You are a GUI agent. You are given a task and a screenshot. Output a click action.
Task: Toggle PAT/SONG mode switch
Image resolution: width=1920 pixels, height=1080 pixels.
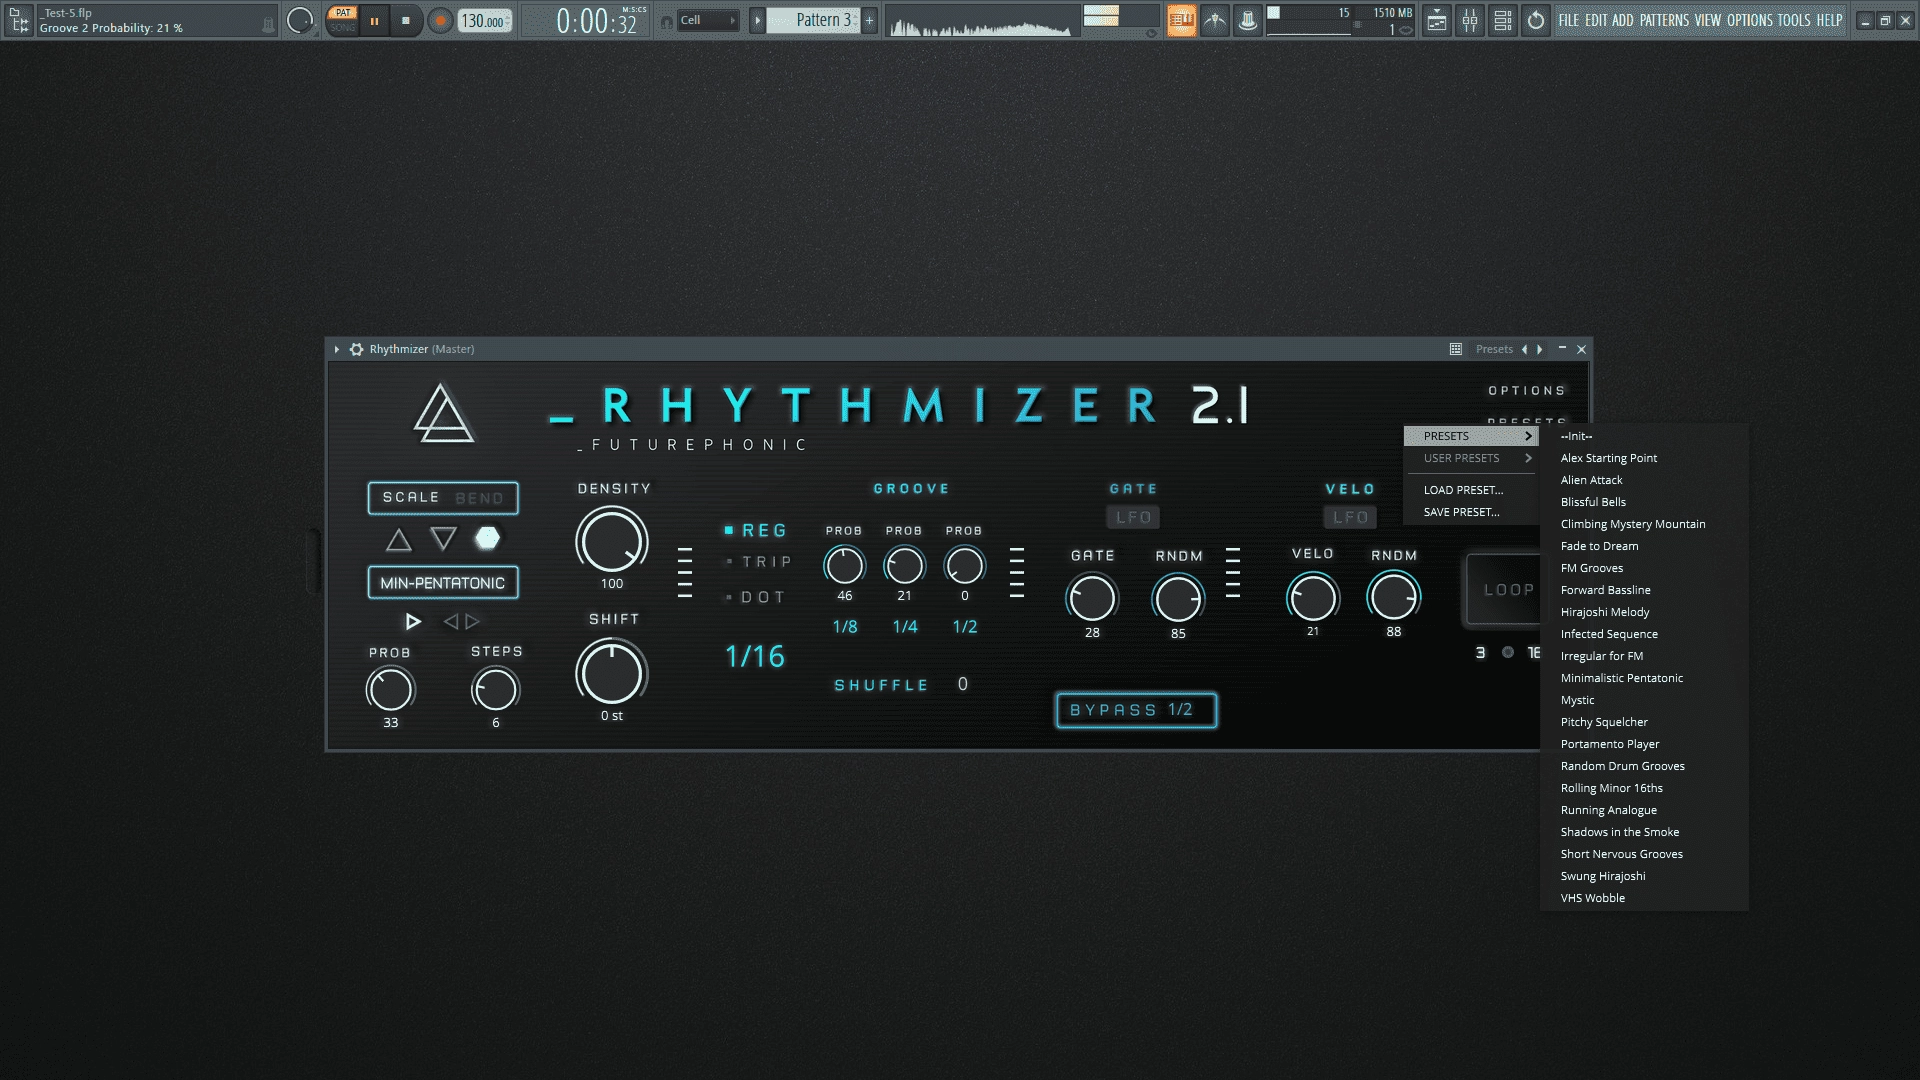tap(343, 20)
